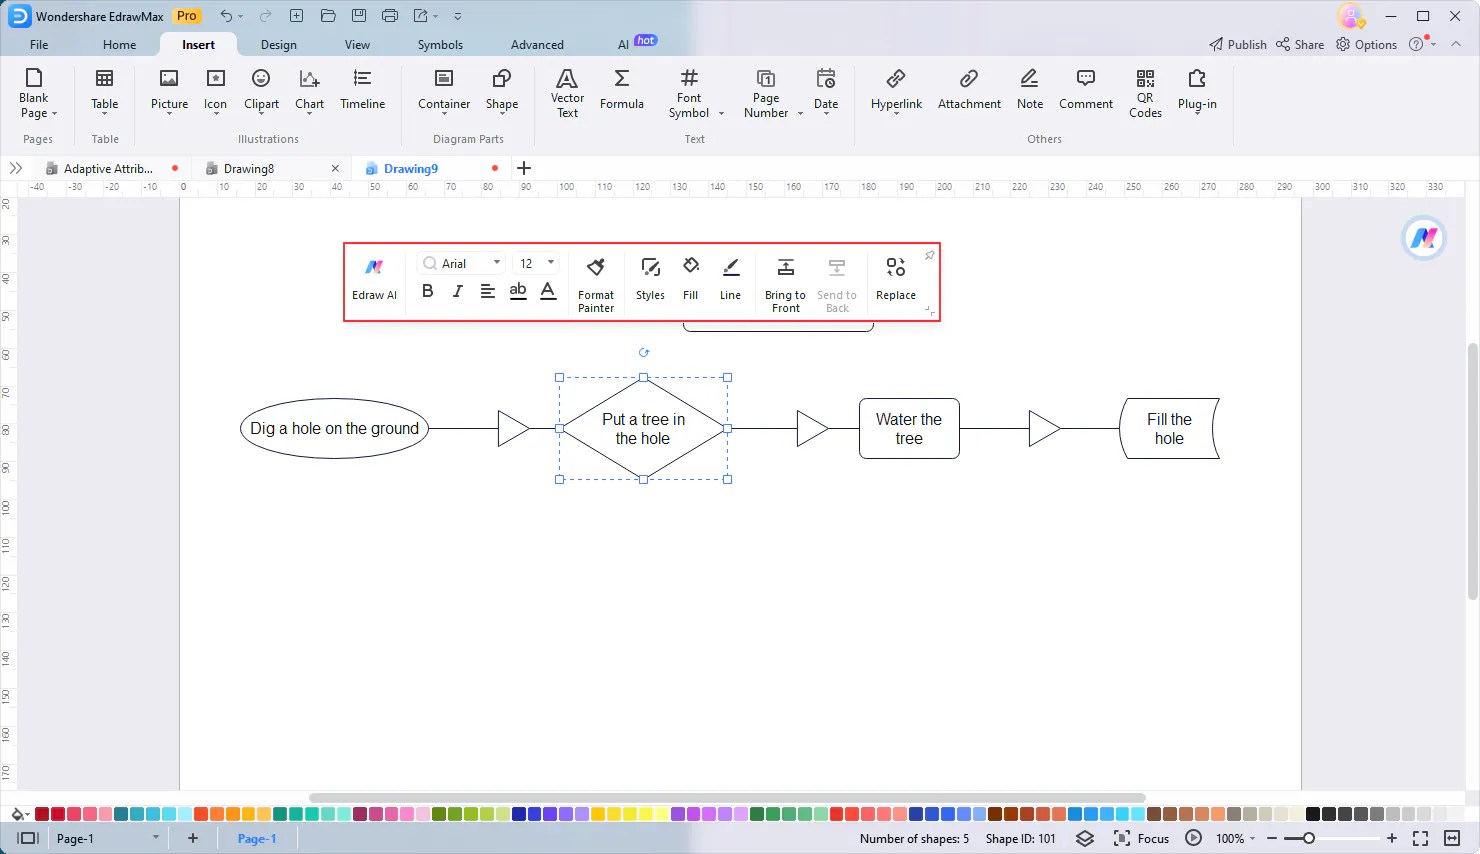This screenshot has height=854, width=1480.
Task: Click the Share button
Action: click(x=1300, y=44)
